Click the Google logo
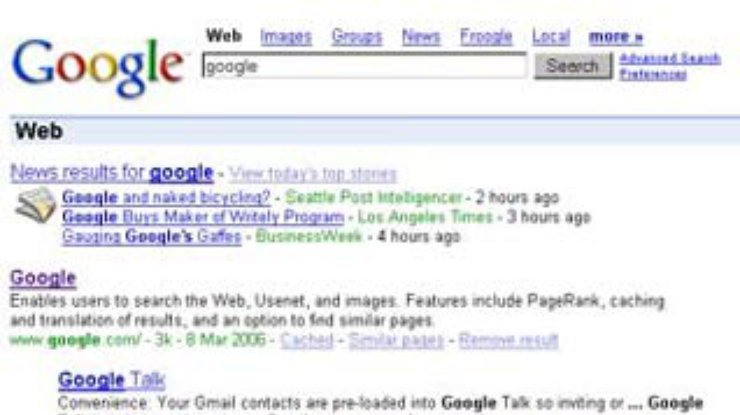This screenshot has width=740, height=415. coord(98,67)
